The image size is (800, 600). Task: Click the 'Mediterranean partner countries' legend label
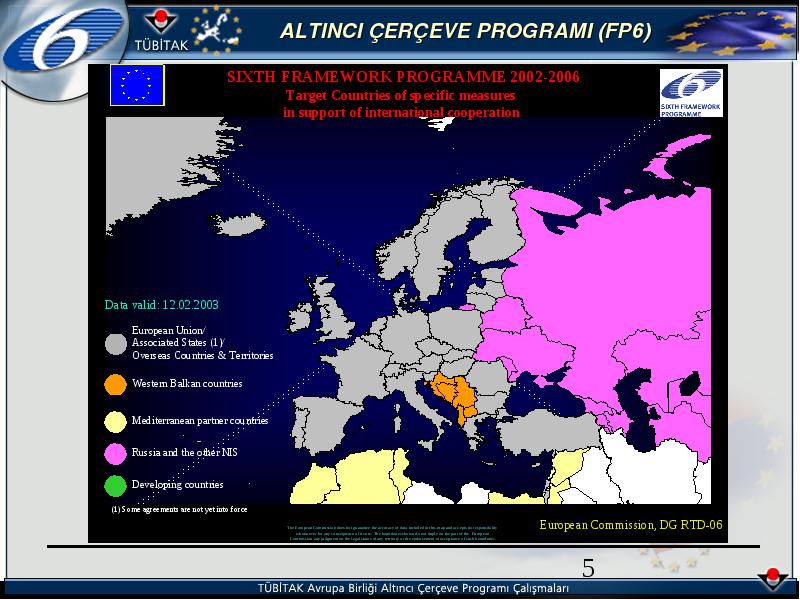point(200,420)
